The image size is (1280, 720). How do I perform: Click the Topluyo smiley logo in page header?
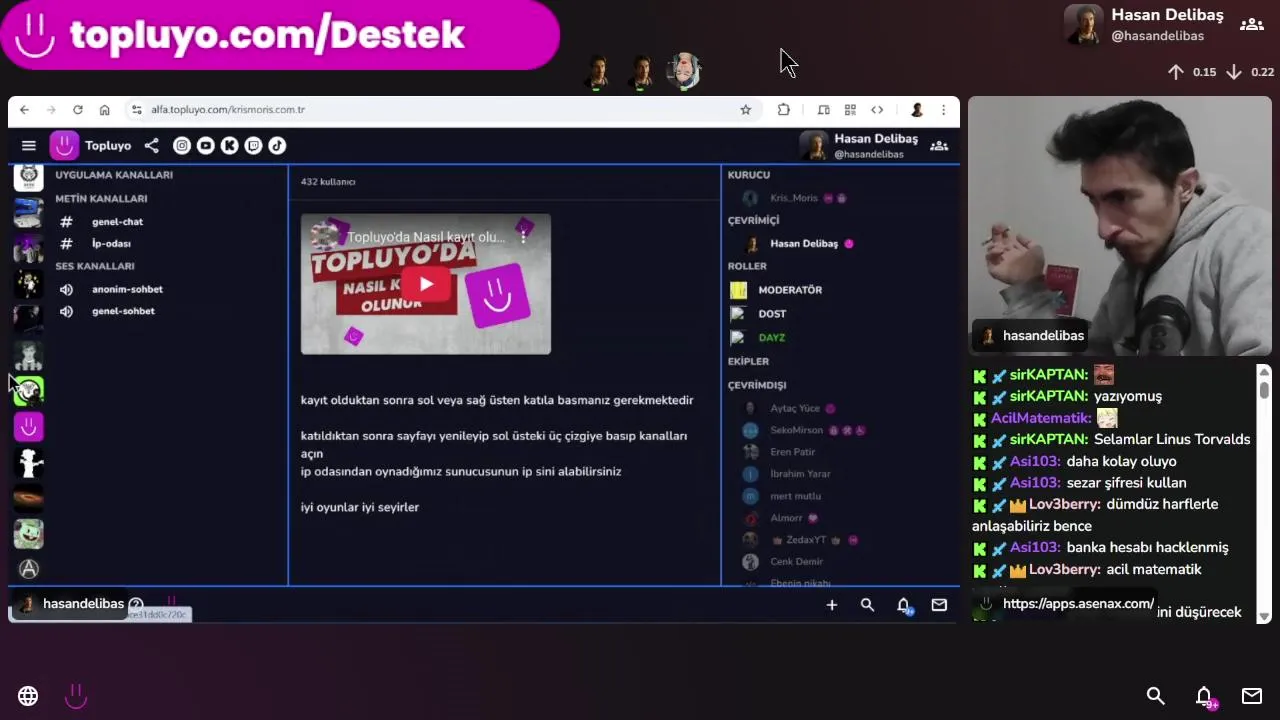coord(64,146)
